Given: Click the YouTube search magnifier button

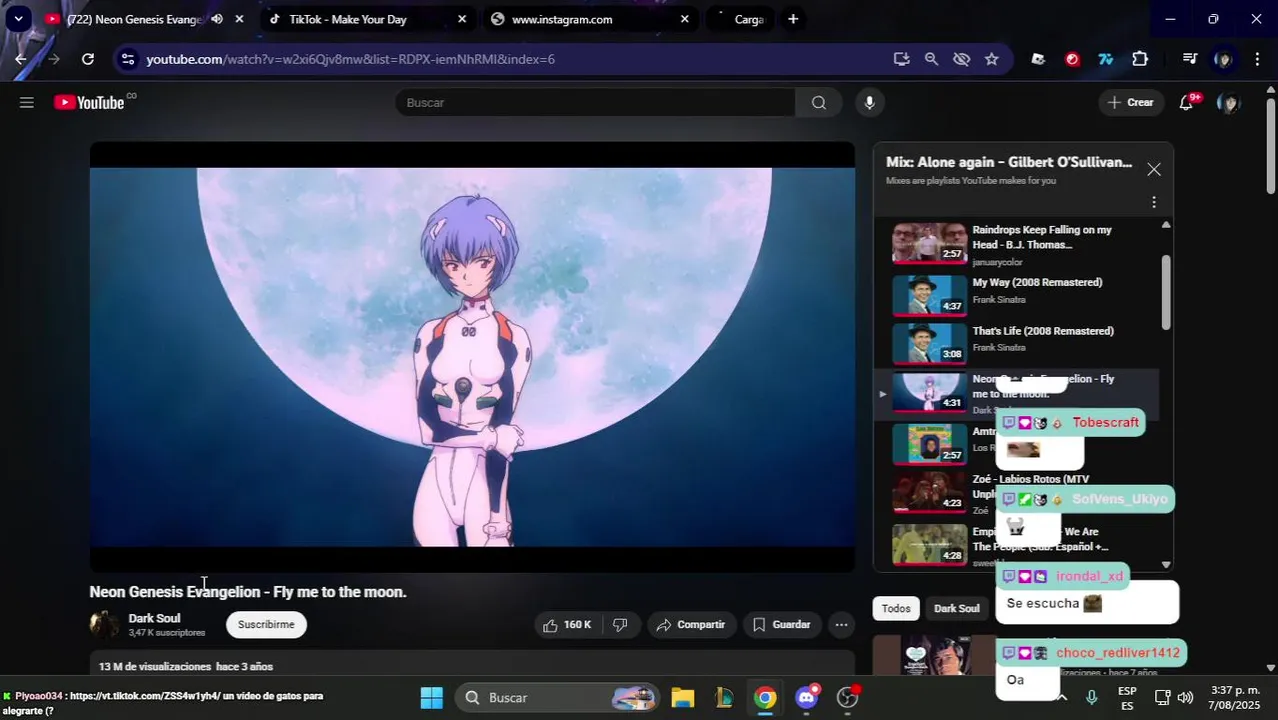Looking at the screenshot, I should pos(819,102).
